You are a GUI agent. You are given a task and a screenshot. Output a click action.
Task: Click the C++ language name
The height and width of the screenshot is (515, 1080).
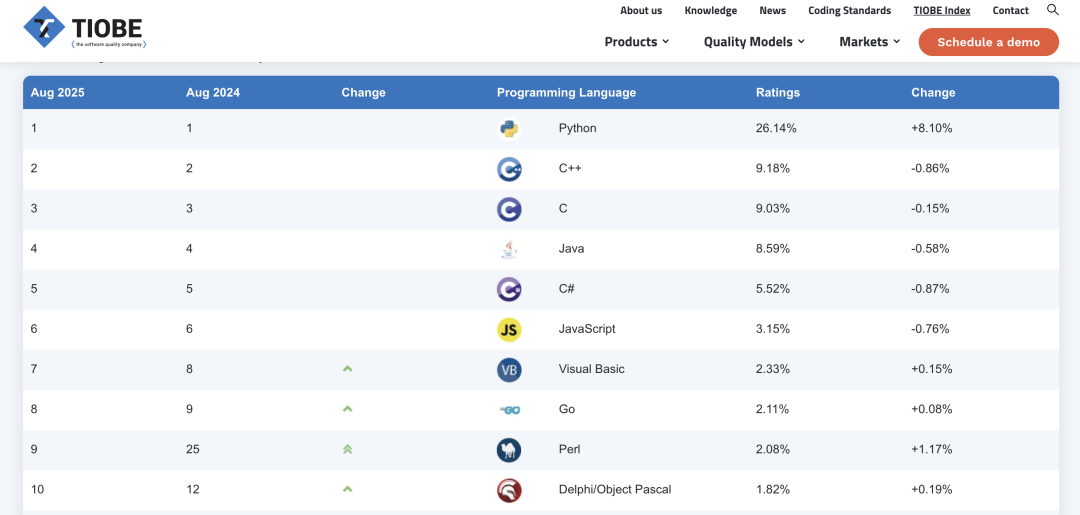click(x=570, y=168)
